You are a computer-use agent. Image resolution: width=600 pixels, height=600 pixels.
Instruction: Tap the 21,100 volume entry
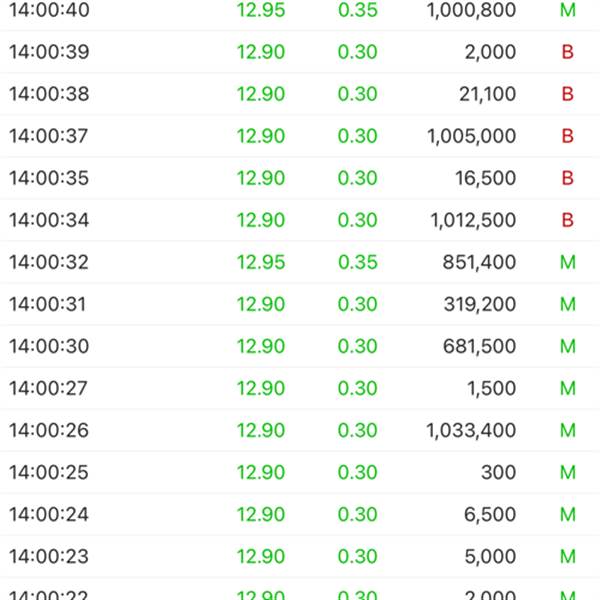click(x=488, y=94)
